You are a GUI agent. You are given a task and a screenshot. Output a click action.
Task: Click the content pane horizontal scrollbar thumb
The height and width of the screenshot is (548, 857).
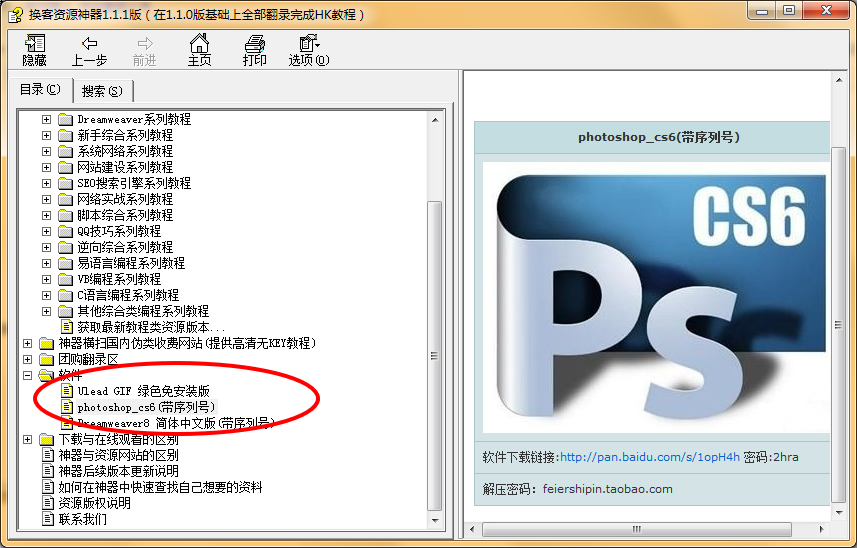(x=637, y=529)
